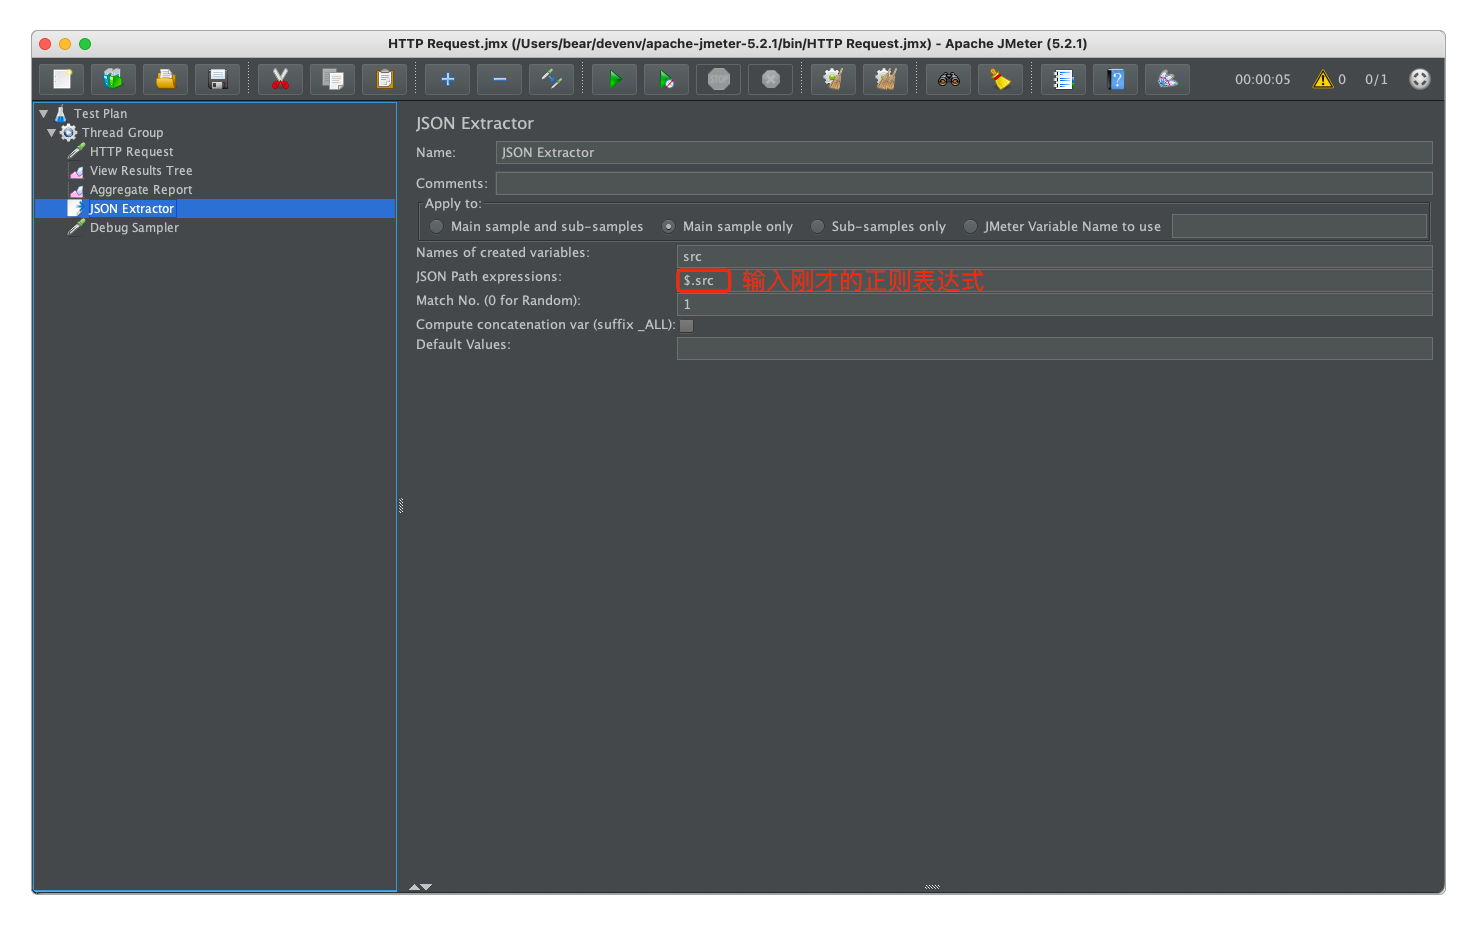1476x925 pixels.
Task: Shut down the test with Shutdown icon
Action: click(x=771, y=79)
